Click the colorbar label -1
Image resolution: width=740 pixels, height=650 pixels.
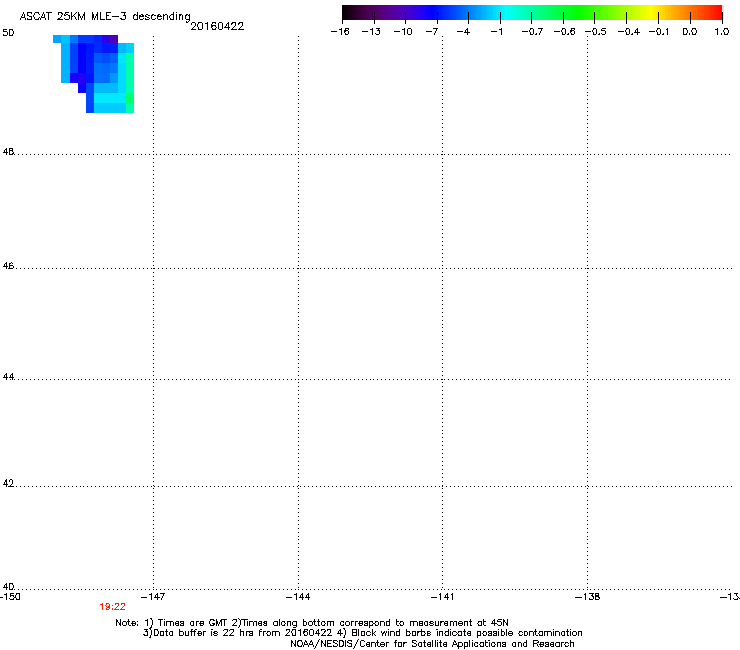pyautogui.click(x=496, y=32)
